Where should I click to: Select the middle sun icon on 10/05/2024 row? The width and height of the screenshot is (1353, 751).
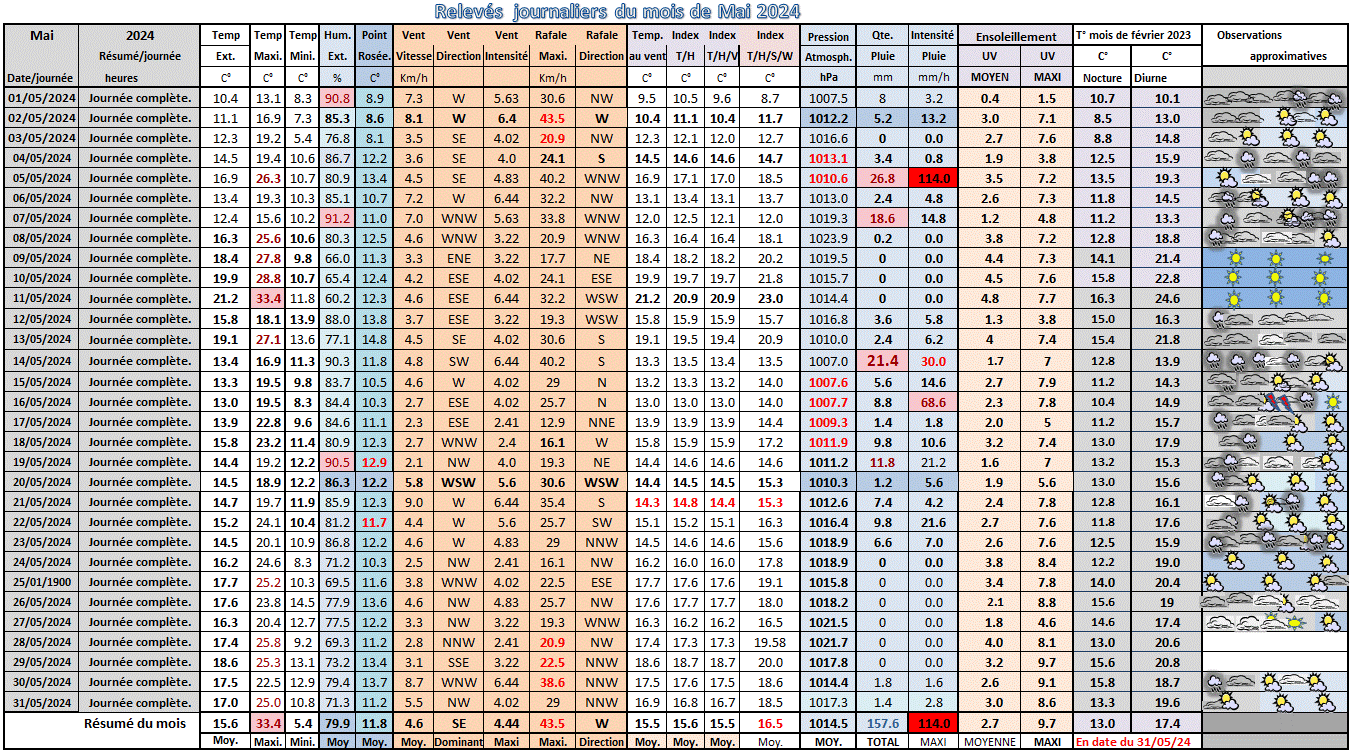pyautogui.click(x=1276, y=278)
